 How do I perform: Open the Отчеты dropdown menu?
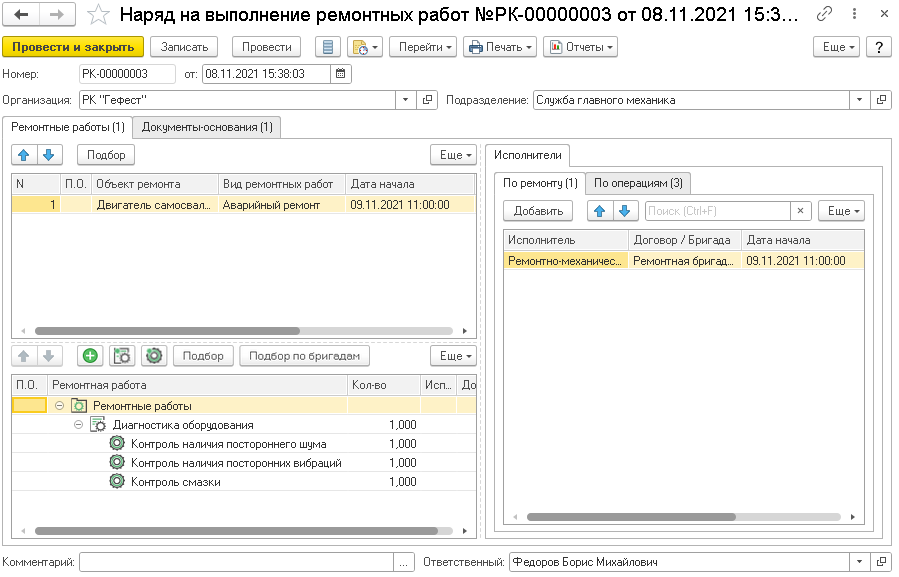click(580, 47)
